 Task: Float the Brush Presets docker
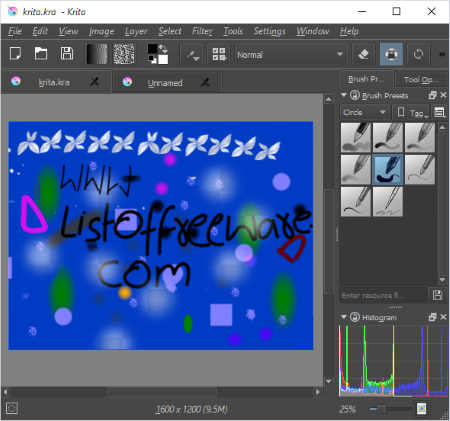pyautogui.click(x=432, y=95)
